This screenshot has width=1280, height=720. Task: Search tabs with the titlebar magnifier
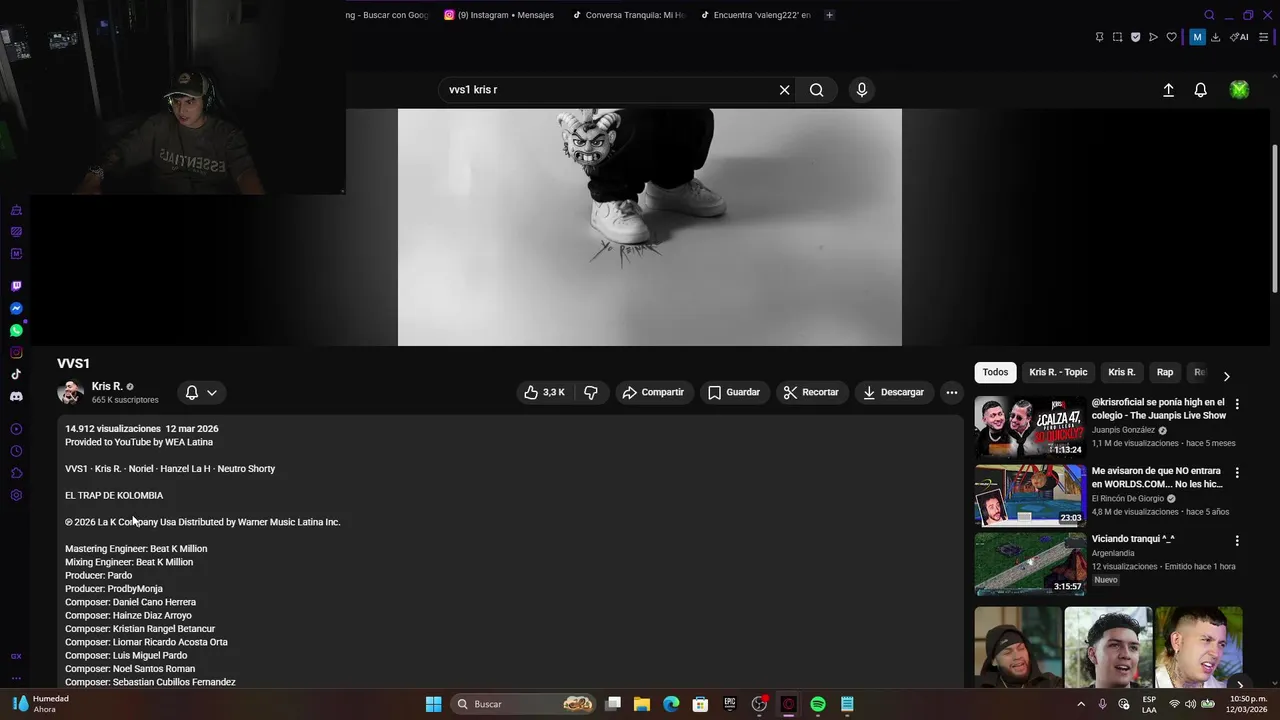(x=1209, y=15)
